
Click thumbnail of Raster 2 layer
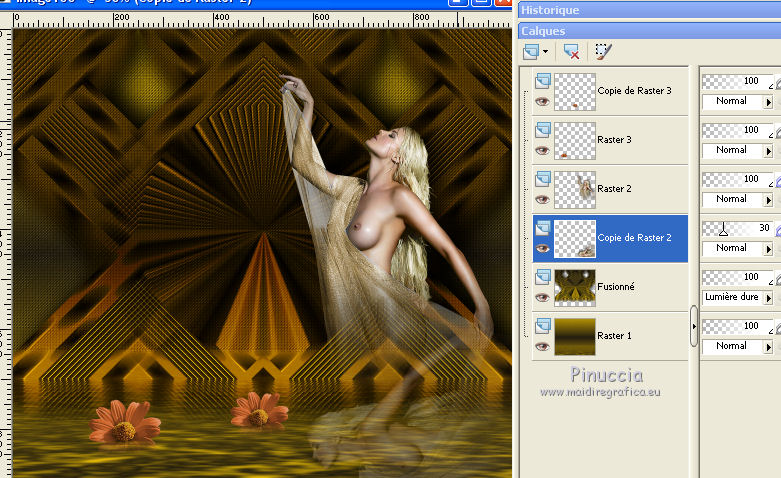[x=575, y=189]
